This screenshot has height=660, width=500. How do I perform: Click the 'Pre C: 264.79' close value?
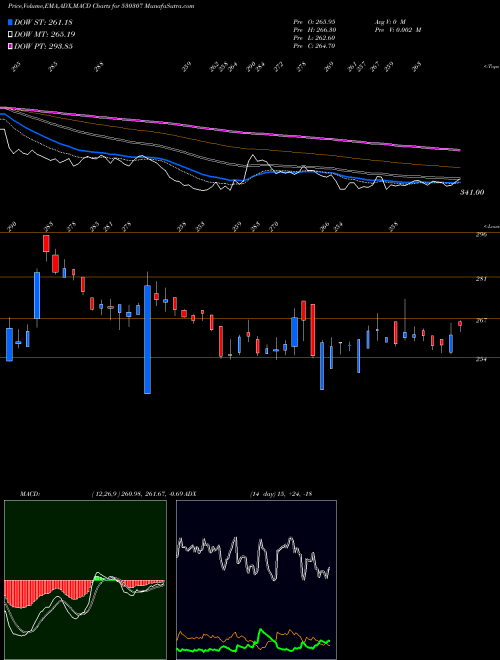(314, 46)
